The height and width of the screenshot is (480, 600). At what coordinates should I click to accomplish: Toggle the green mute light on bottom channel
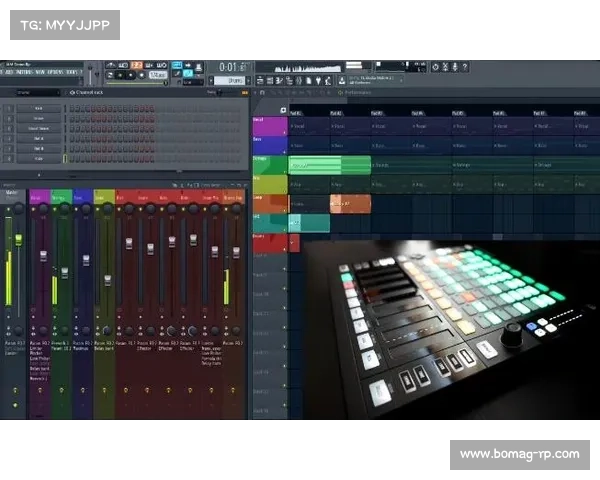pyautogui.click(x=66, y=158)
